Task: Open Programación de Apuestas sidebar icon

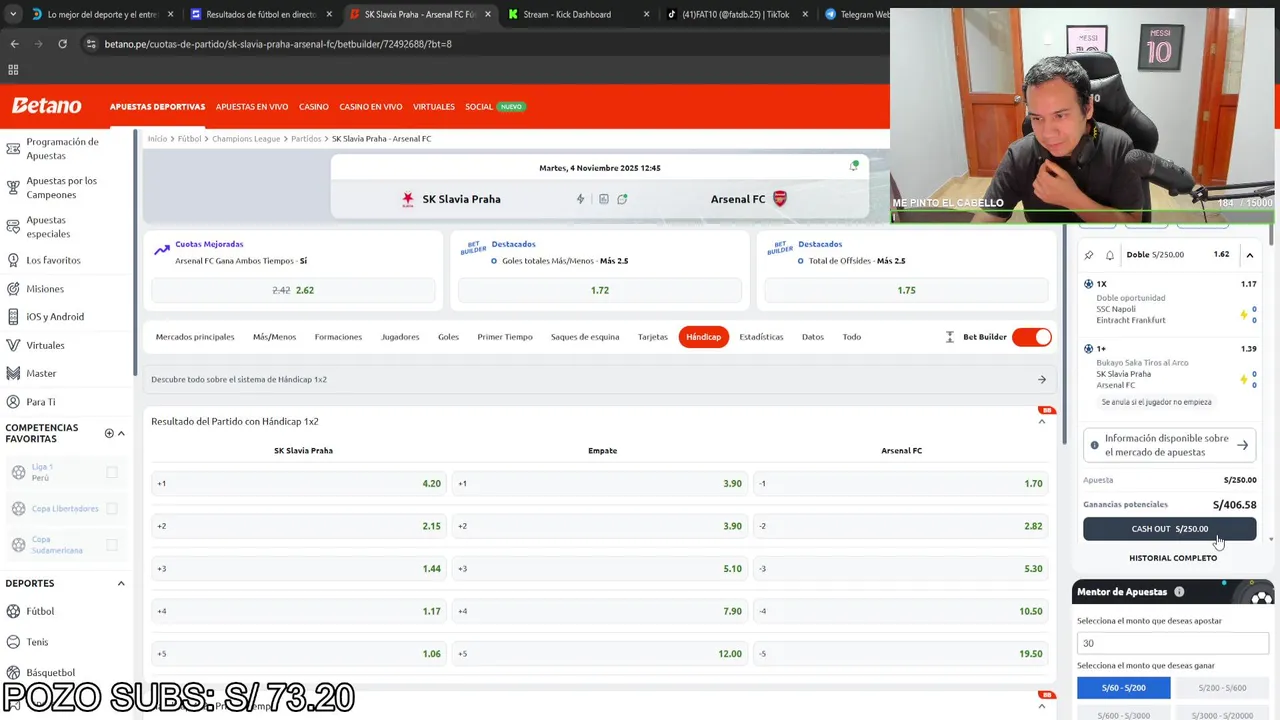Action: (13, 149)
